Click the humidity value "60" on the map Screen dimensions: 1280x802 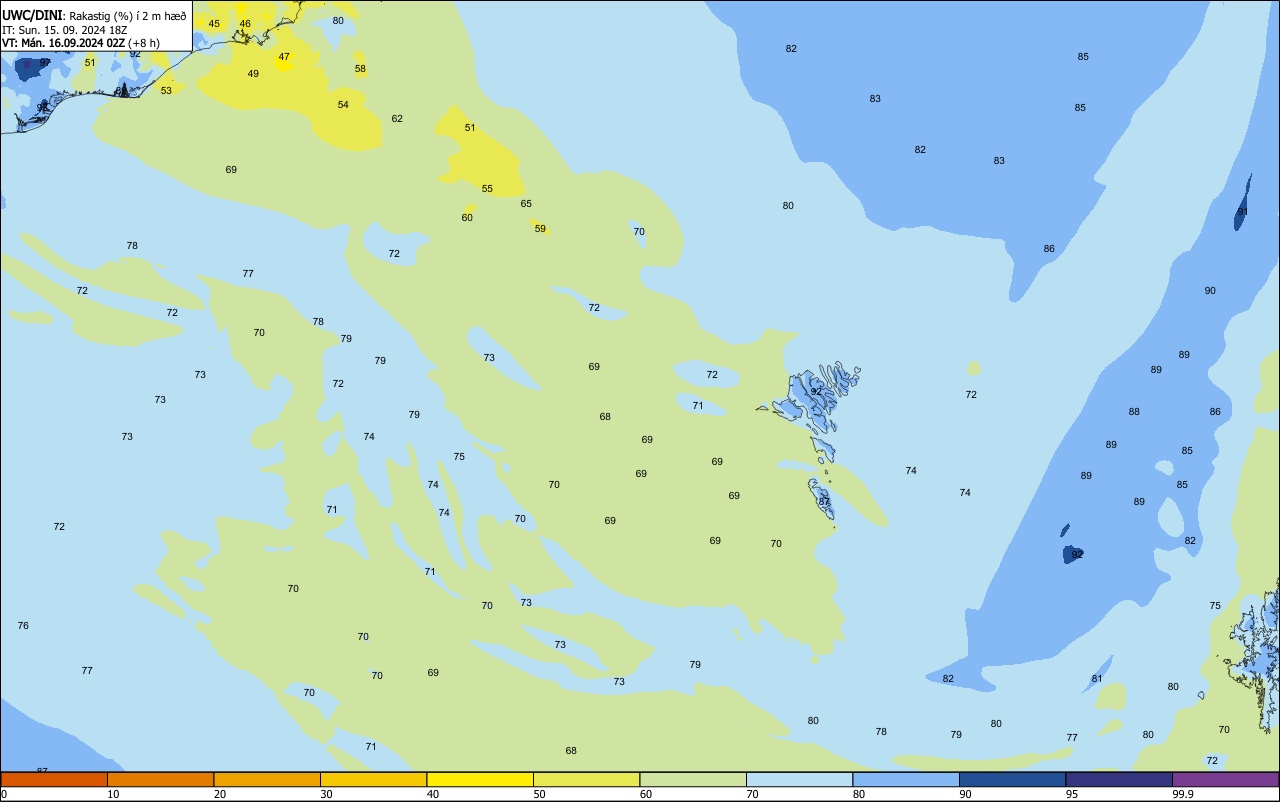(467, 218)
